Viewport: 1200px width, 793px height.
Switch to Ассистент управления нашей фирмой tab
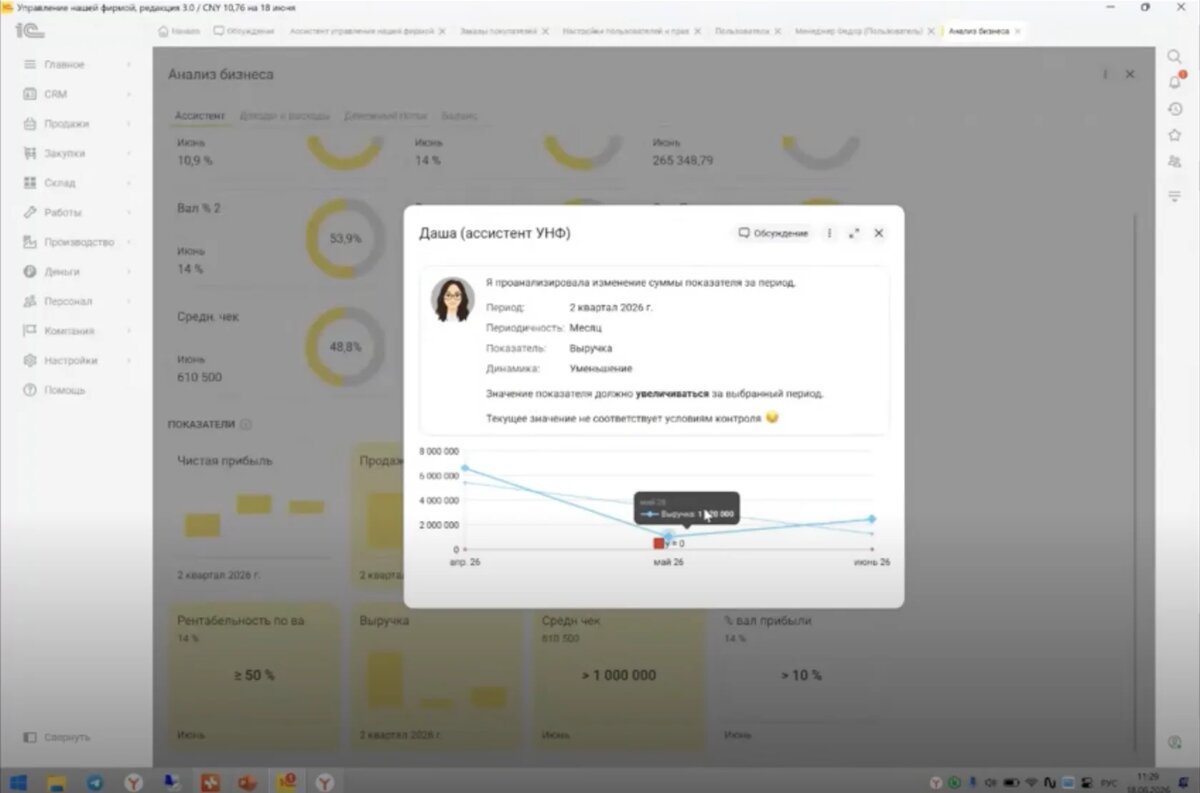click(x=362, y=31)
